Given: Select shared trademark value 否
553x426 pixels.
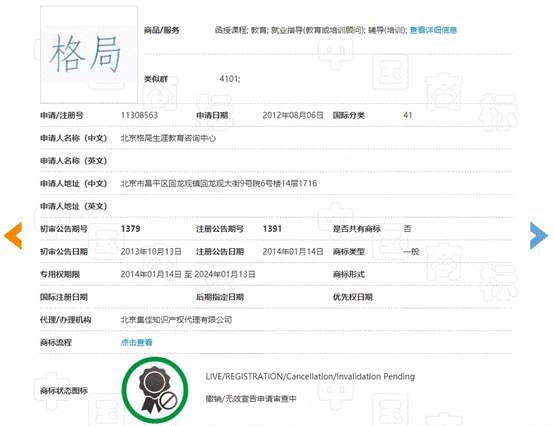Looking at the screenshot, I should click(x=407, y=229).
